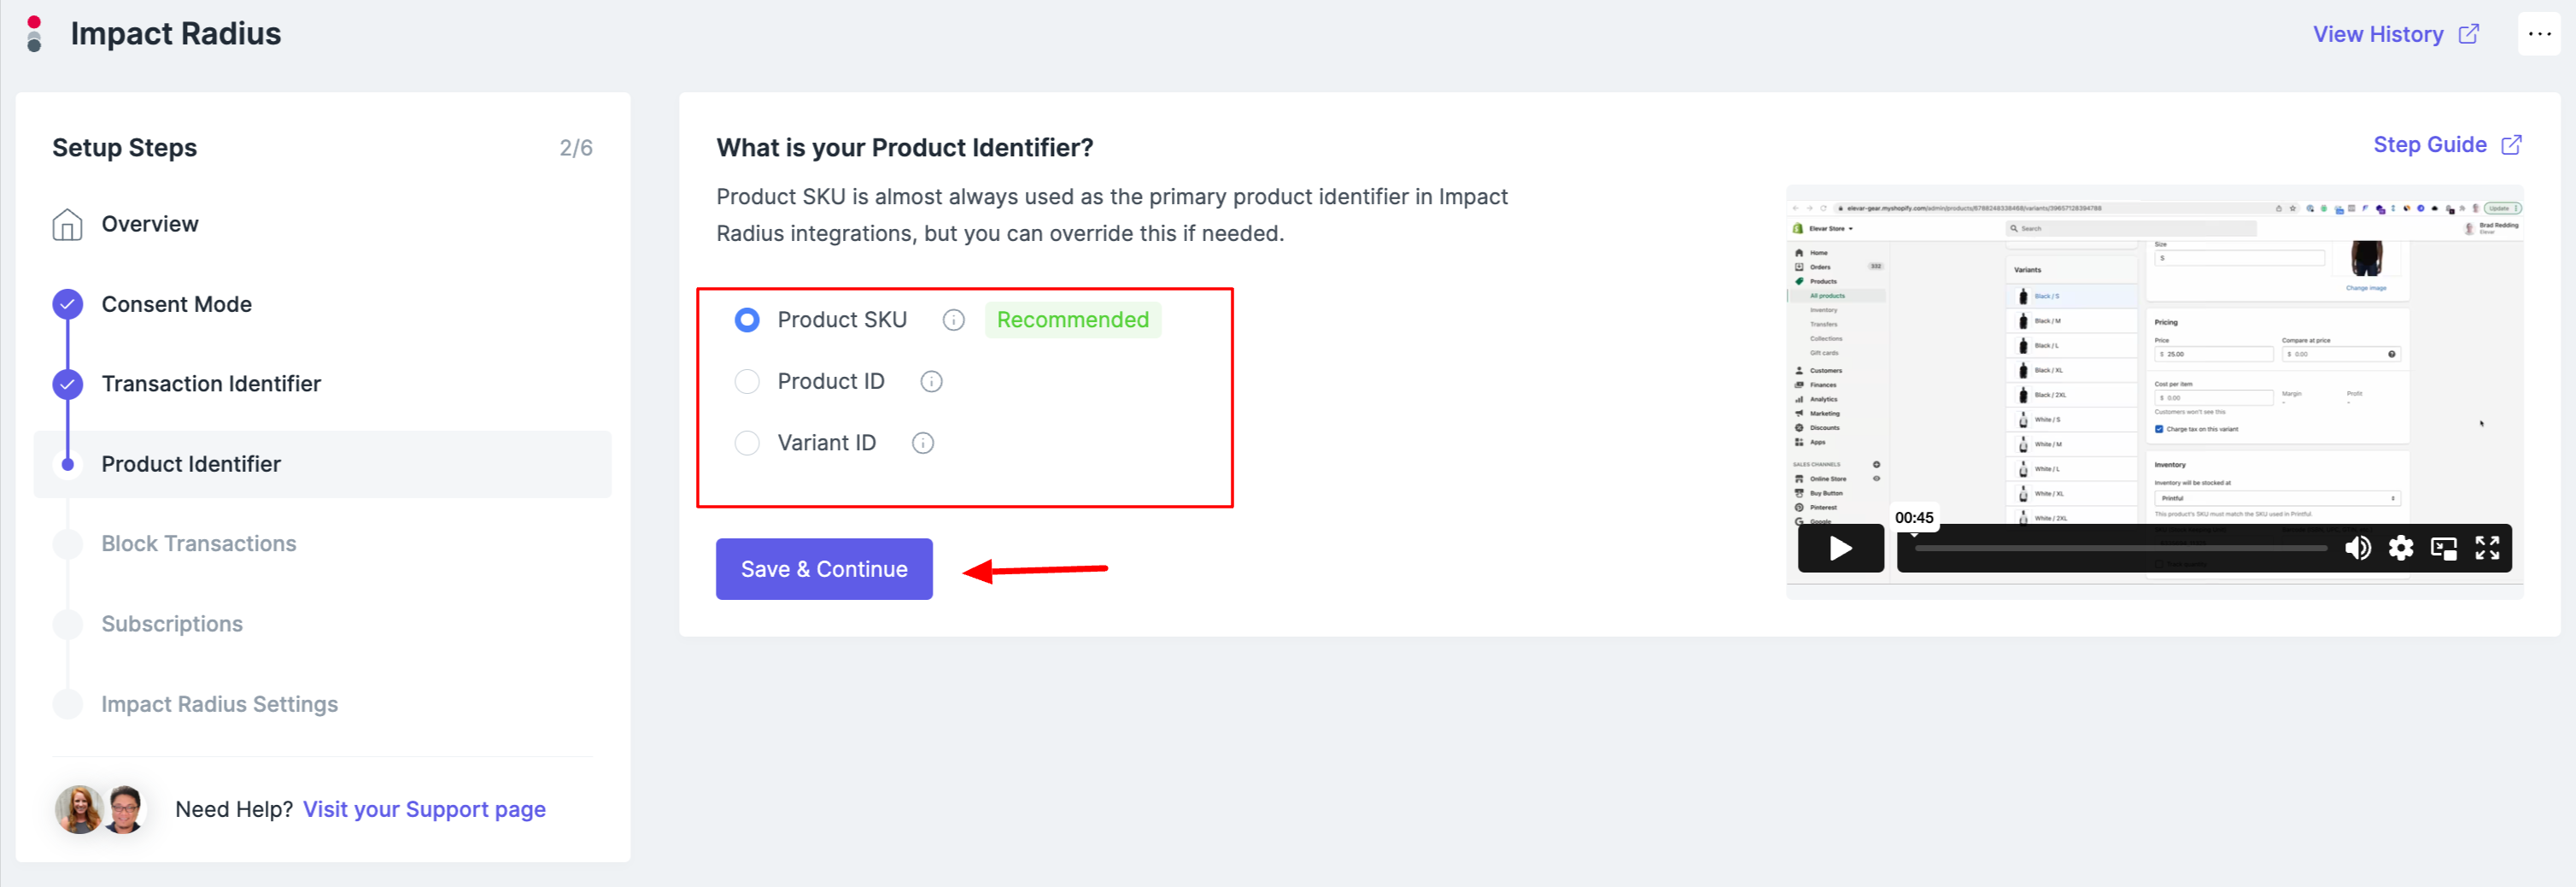Image resolution: width=2576 pixels, height=887 pixels.
Task: Open the three-dot more options menu
Action: (x=2538, y=34)
